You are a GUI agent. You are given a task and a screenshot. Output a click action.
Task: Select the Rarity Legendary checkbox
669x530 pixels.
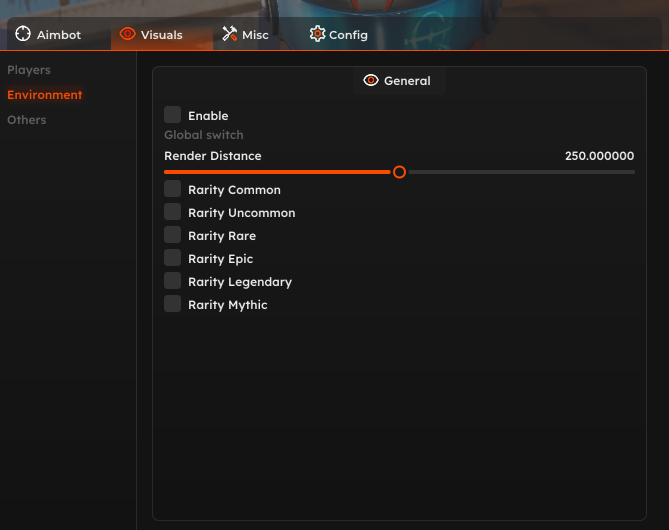pyautogui.click(x=173, y=281)
